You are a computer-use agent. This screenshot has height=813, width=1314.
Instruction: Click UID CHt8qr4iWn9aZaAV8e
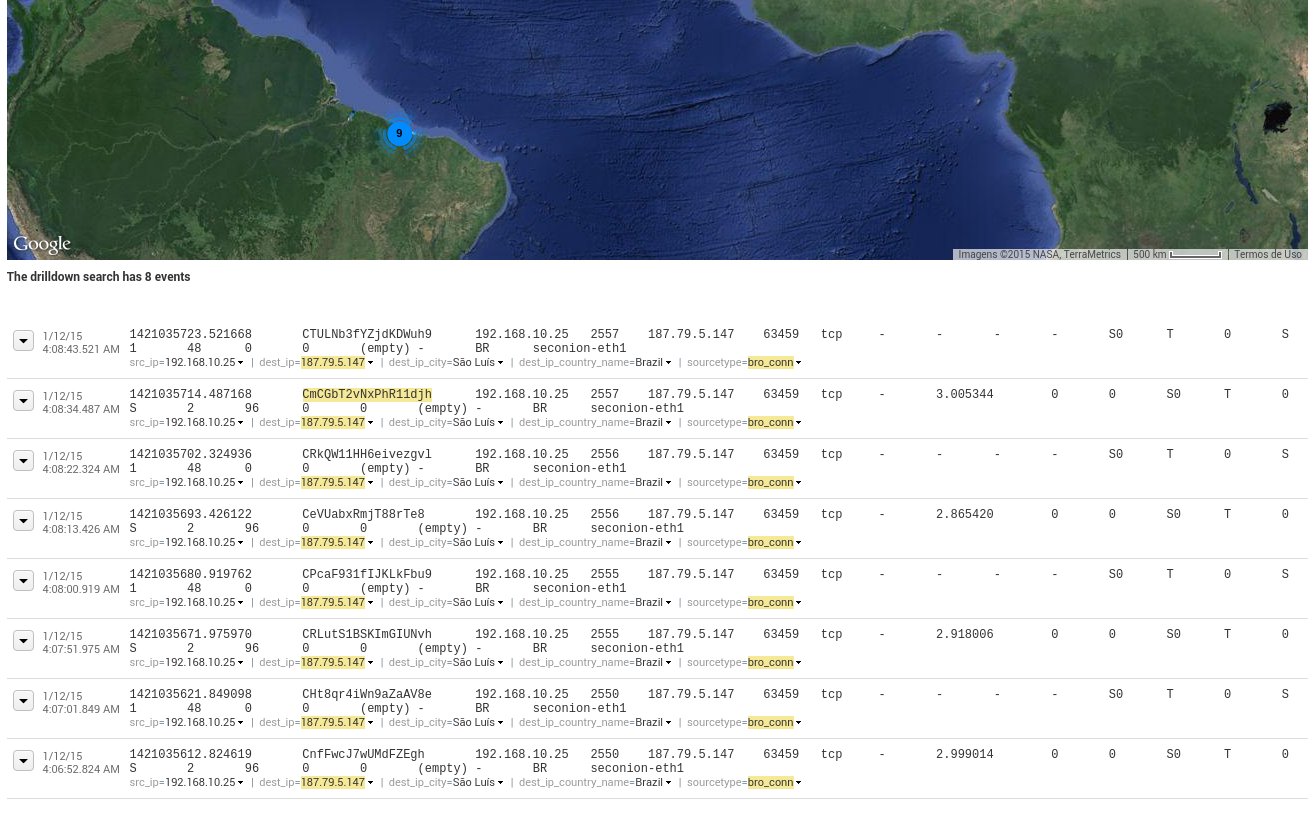pos(367,694)
